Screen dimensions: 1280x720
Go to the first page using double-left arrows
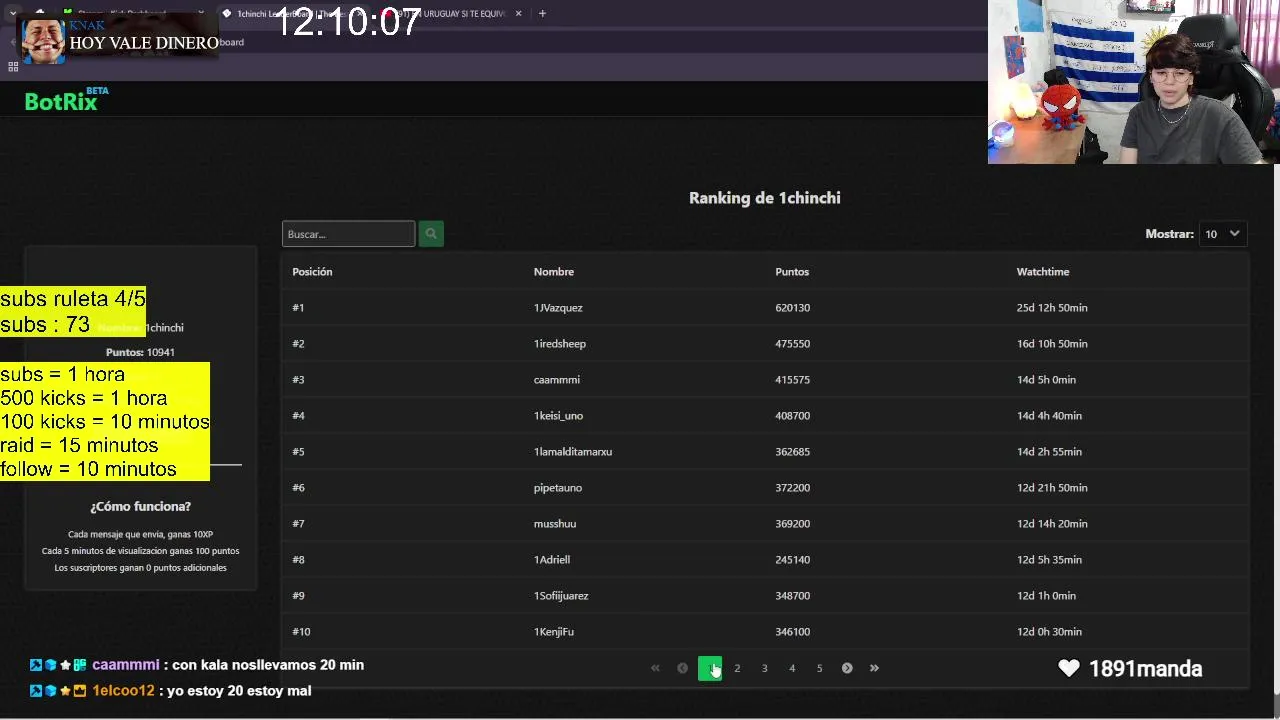(x=655, y=668)
